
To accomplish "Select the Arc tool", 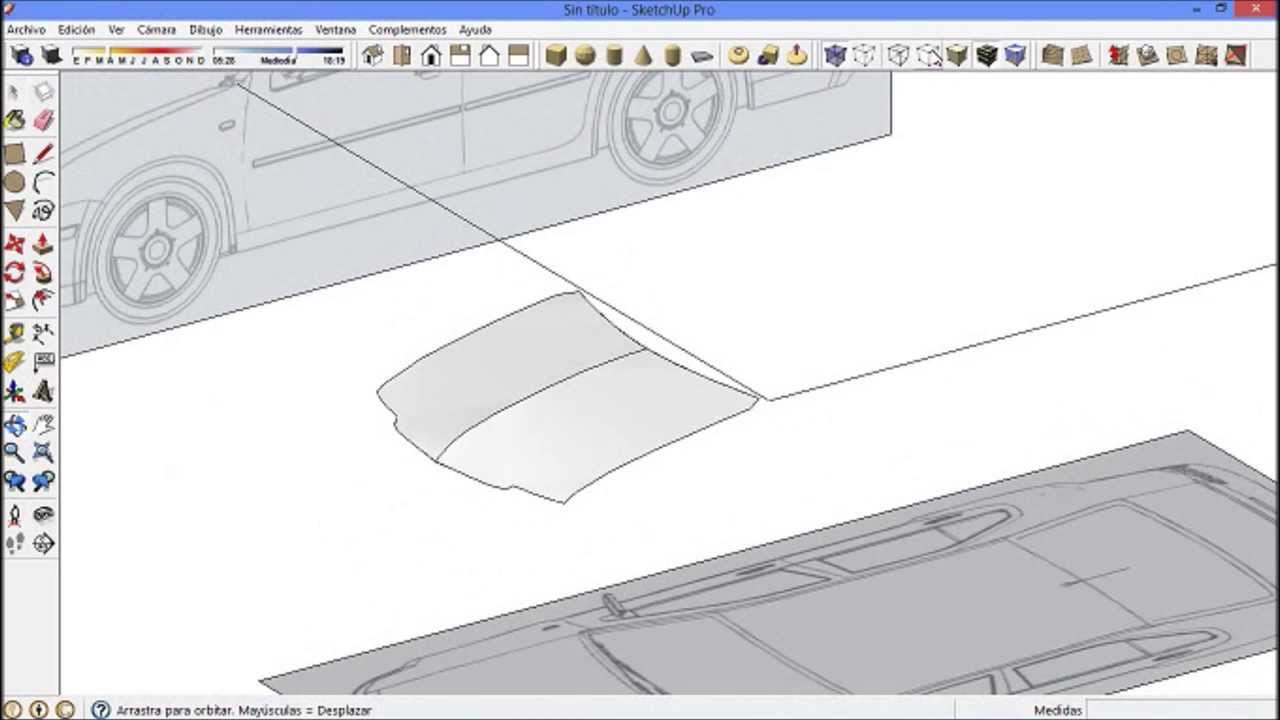I will pos(43,182).
